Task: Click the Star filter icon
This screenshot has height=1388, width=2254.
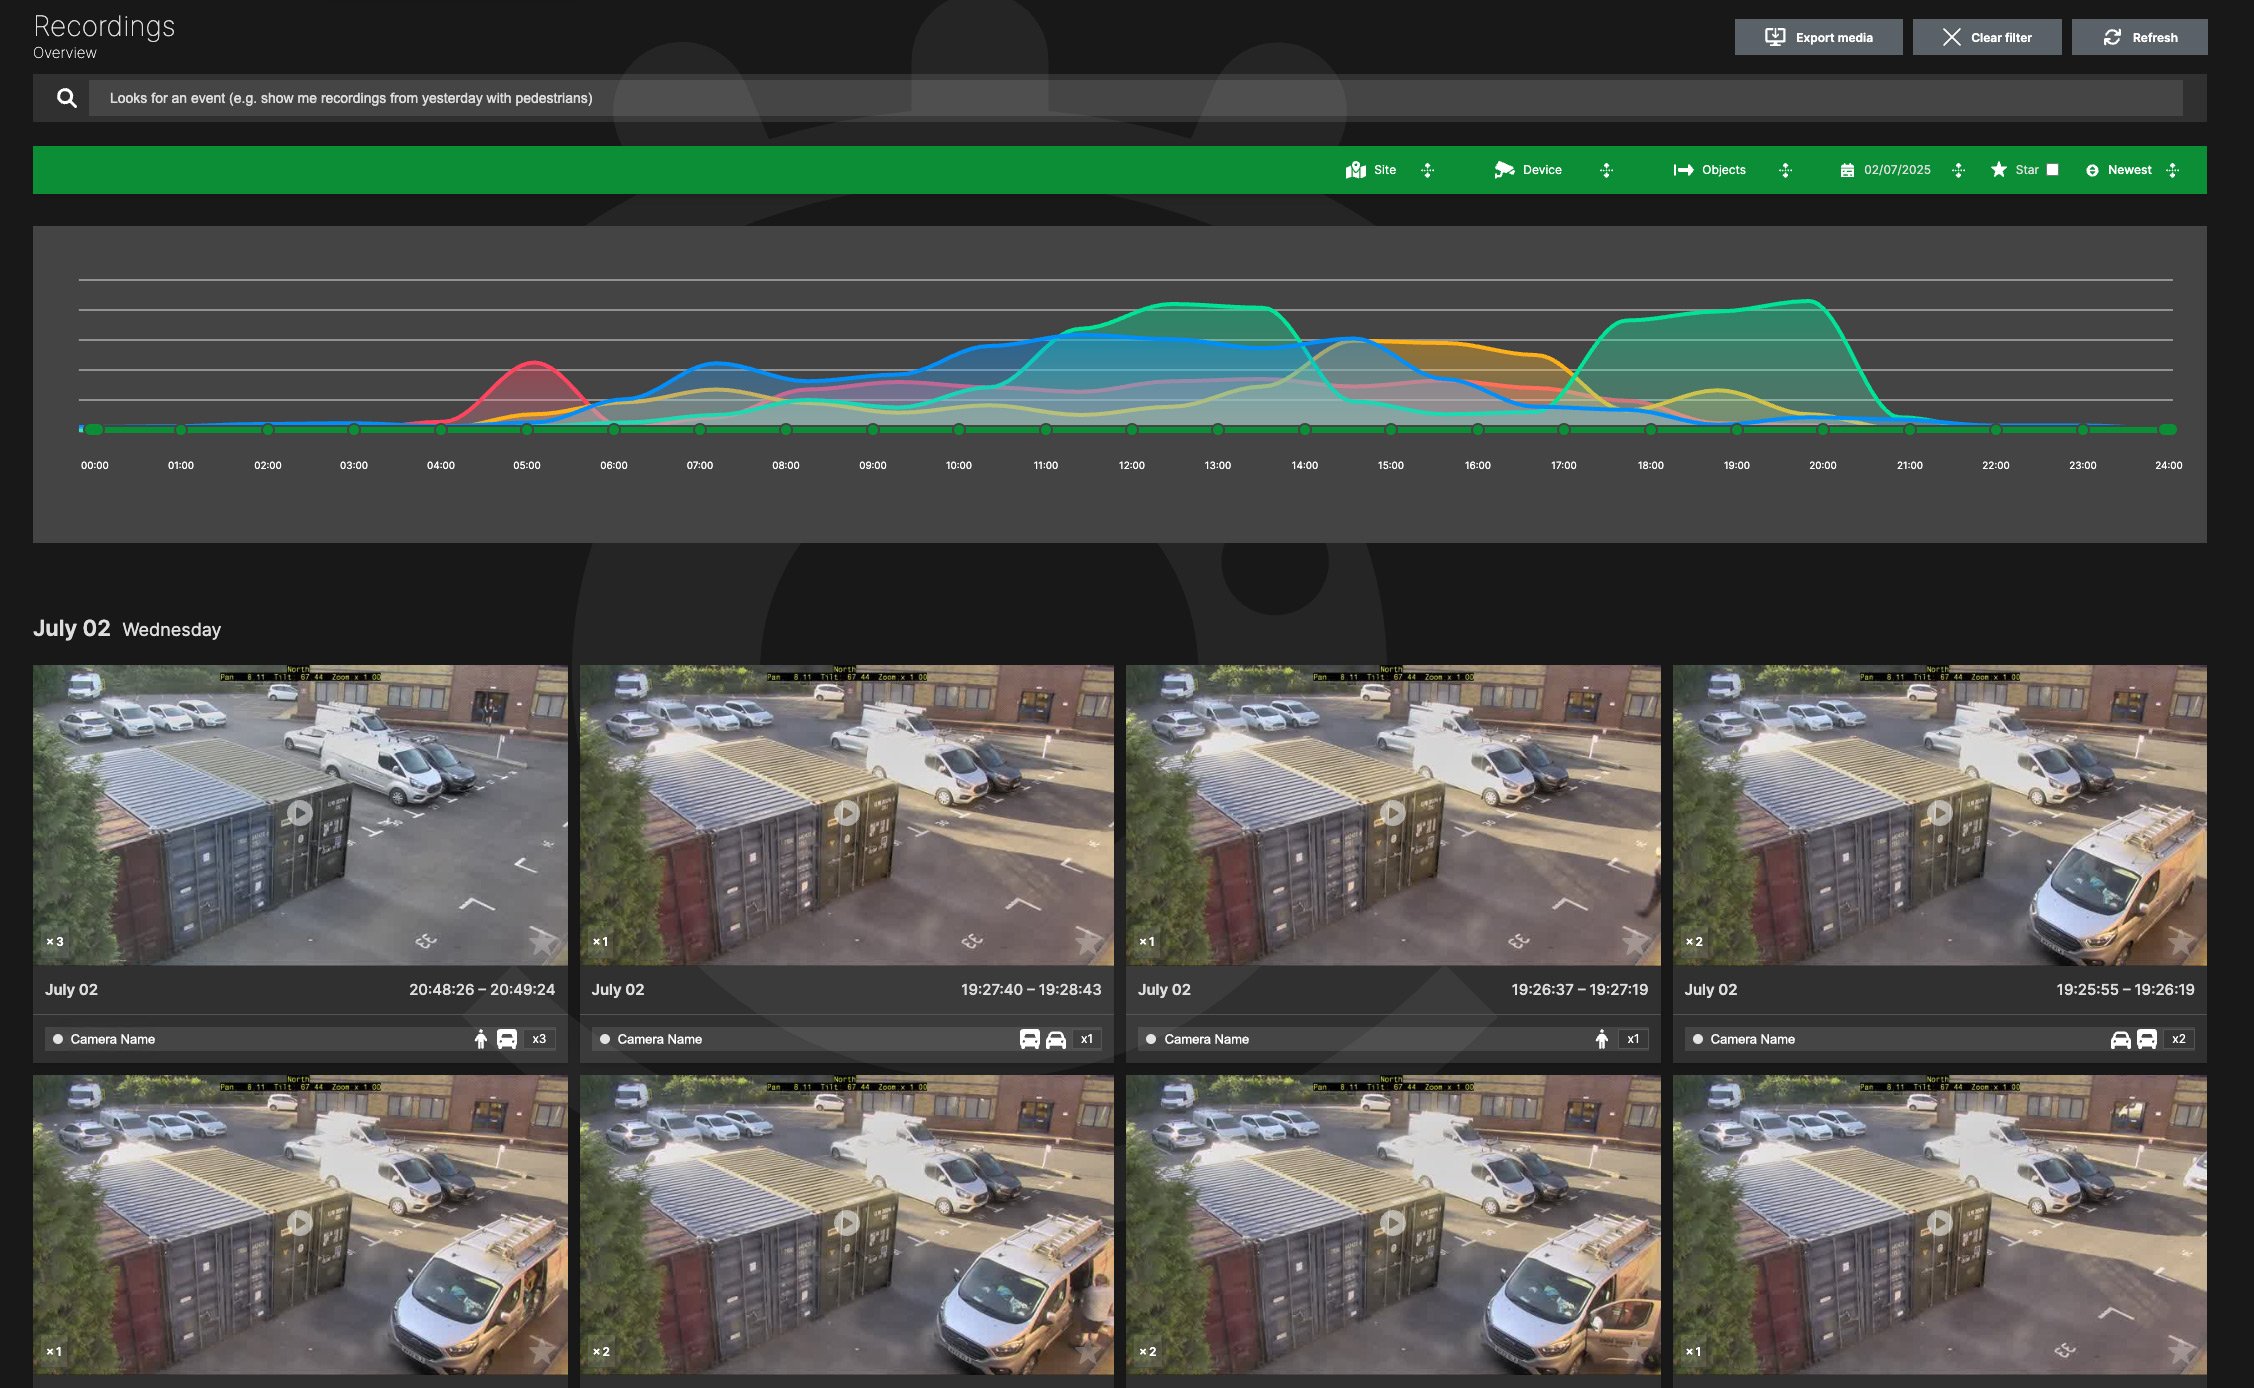Action: point(1998,170)
